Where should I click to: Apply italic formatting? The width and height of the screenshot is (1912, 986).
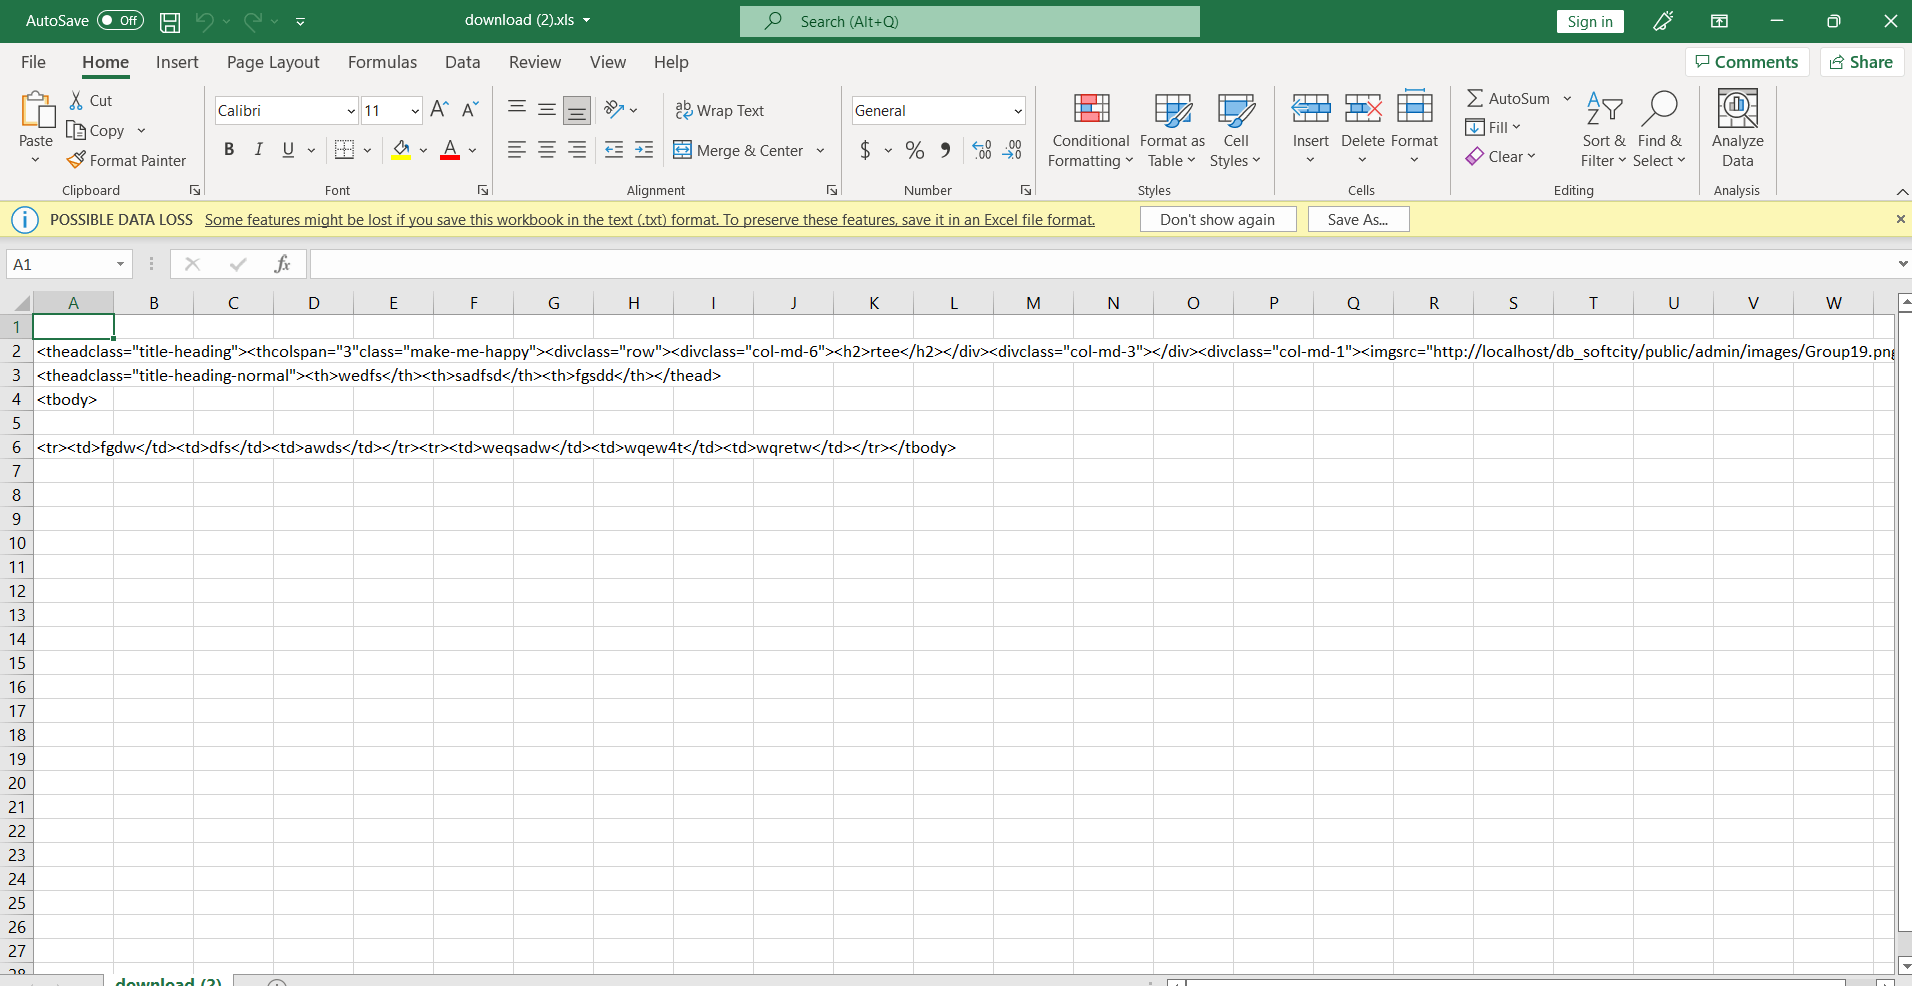[x=258, y=149]
